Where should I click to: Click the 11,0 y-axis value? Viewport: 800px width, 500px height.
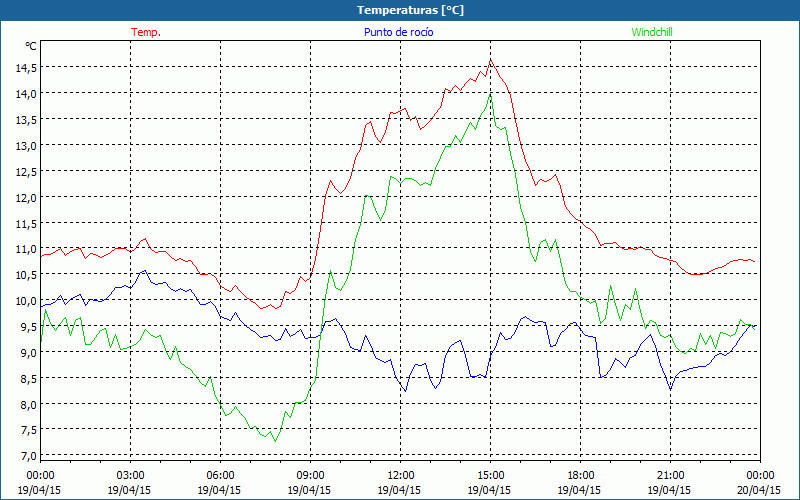(x=26, y=249)
